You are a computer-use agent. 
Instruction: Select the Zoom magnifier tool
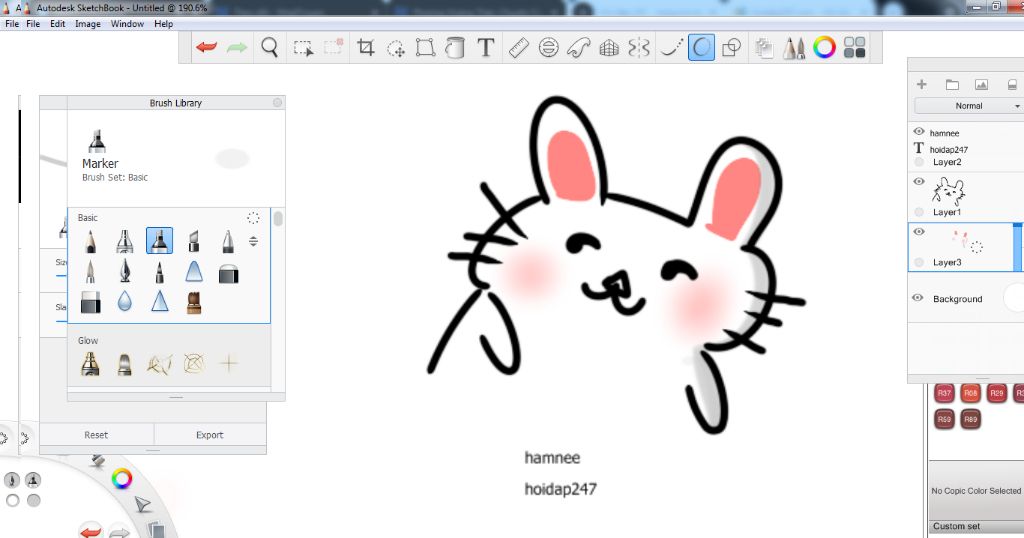click(269, 47)
